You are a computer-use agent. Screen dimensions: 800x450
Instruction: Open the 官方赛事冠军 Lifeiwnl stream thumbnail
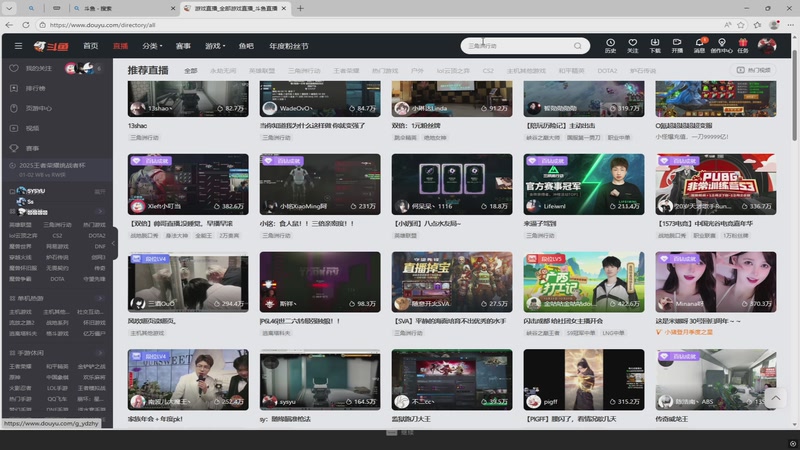coord(584,184)
